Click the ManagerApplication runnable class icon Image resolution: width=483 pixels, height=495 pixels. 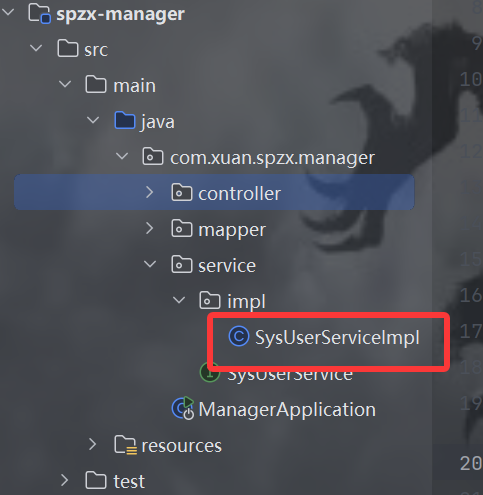tap(183, 408)
